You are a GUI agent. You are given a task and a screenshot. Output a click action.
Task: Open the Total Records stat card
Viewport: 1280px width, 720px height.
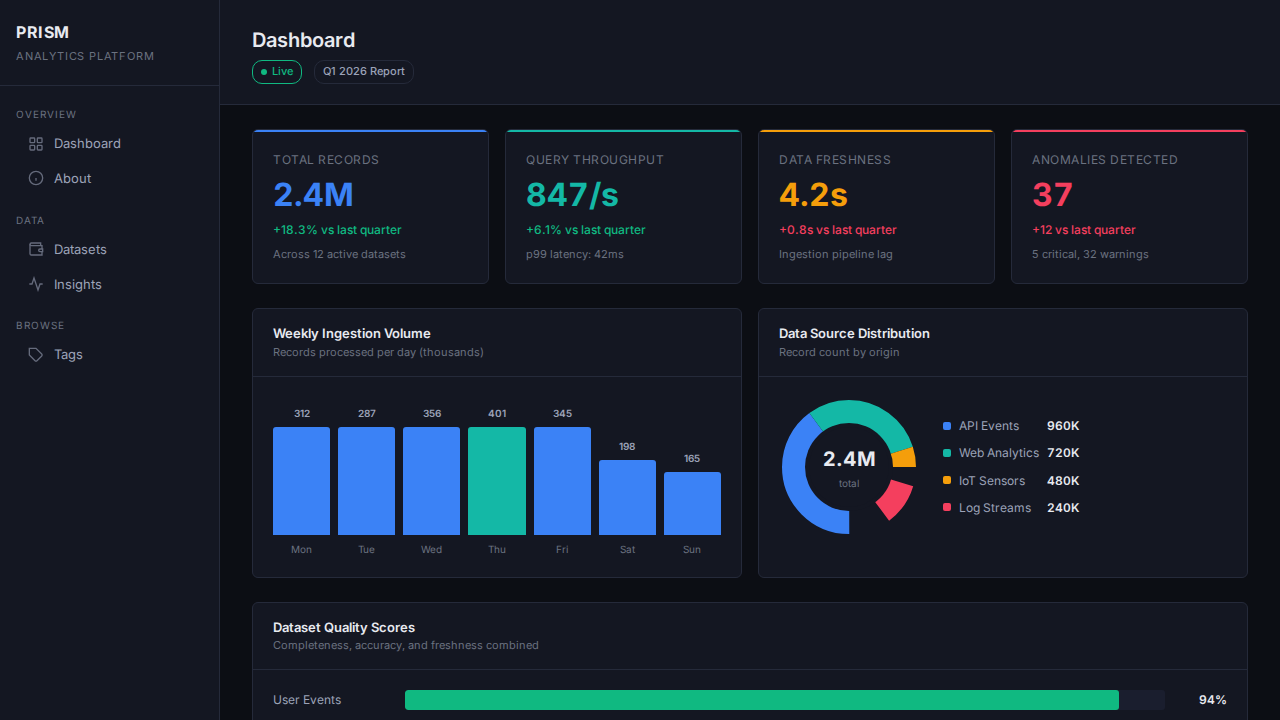(370, 207)
